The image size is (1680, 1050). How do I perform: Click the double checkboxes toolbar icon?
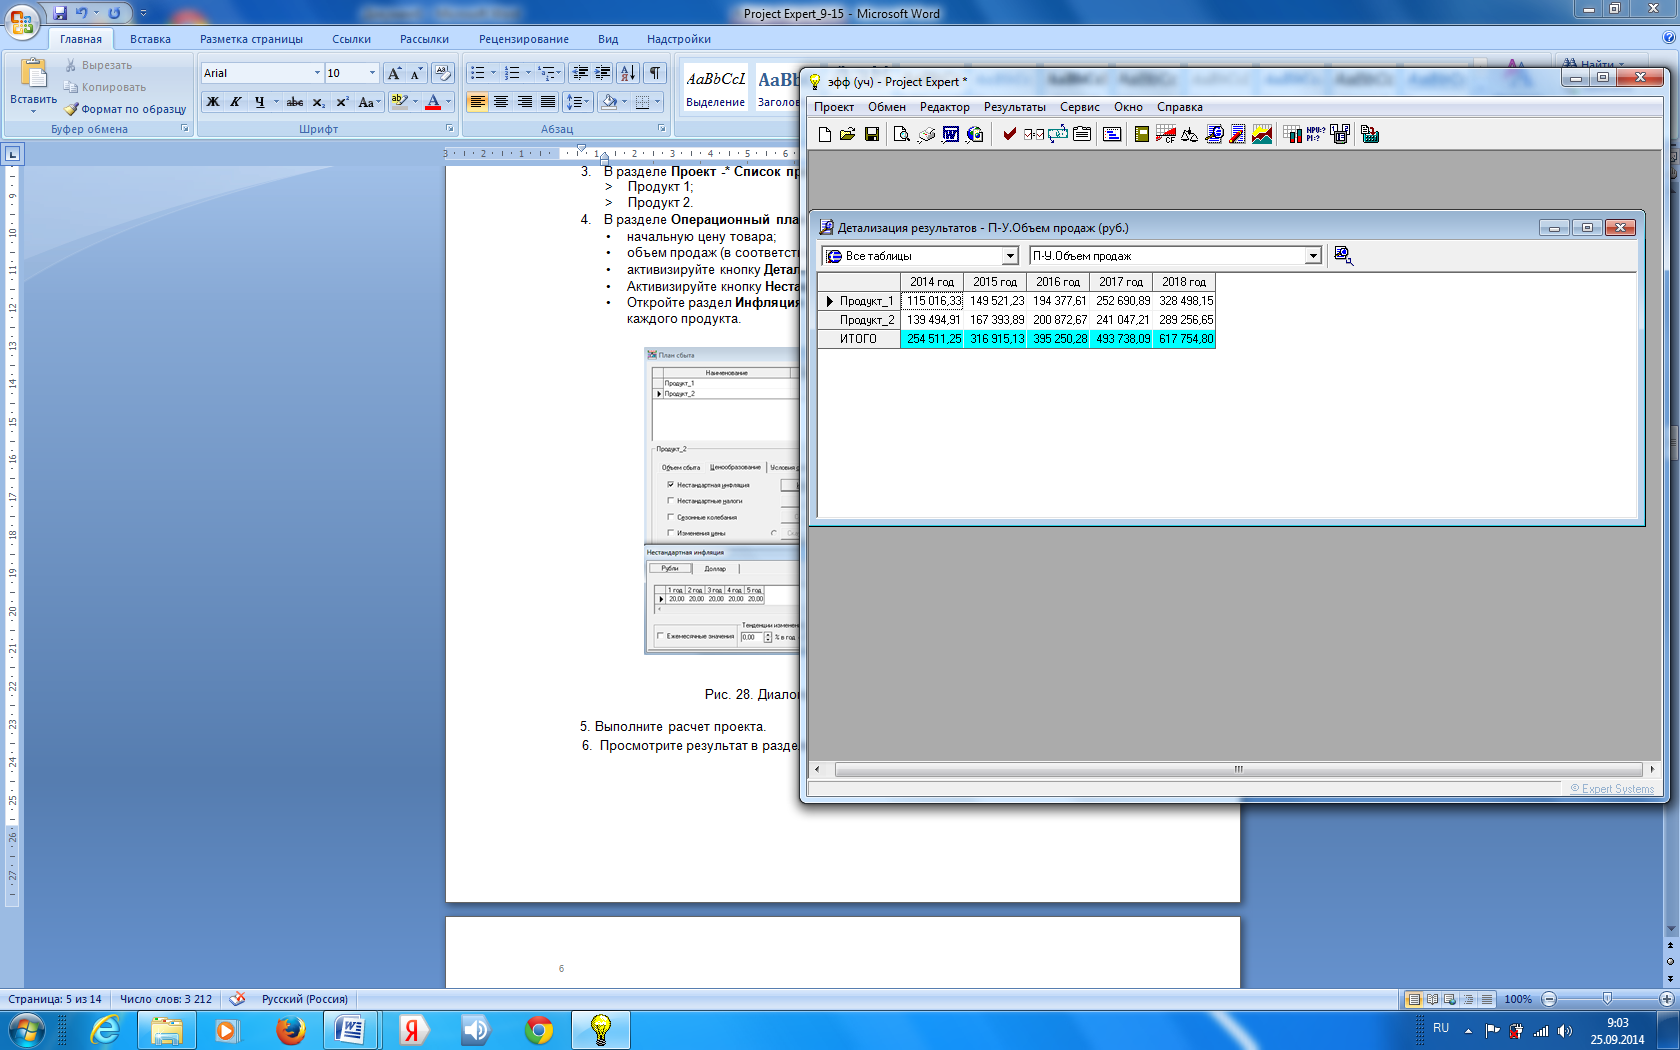[1034, 134]
